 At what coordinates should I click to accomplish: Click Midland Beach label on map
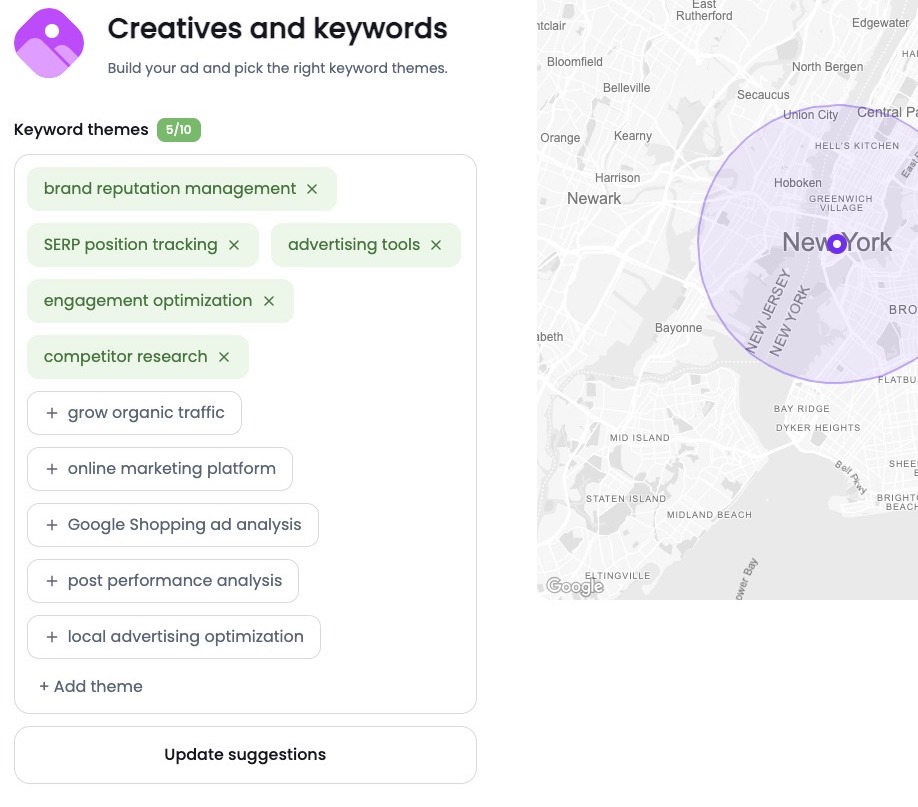point(709,515)
